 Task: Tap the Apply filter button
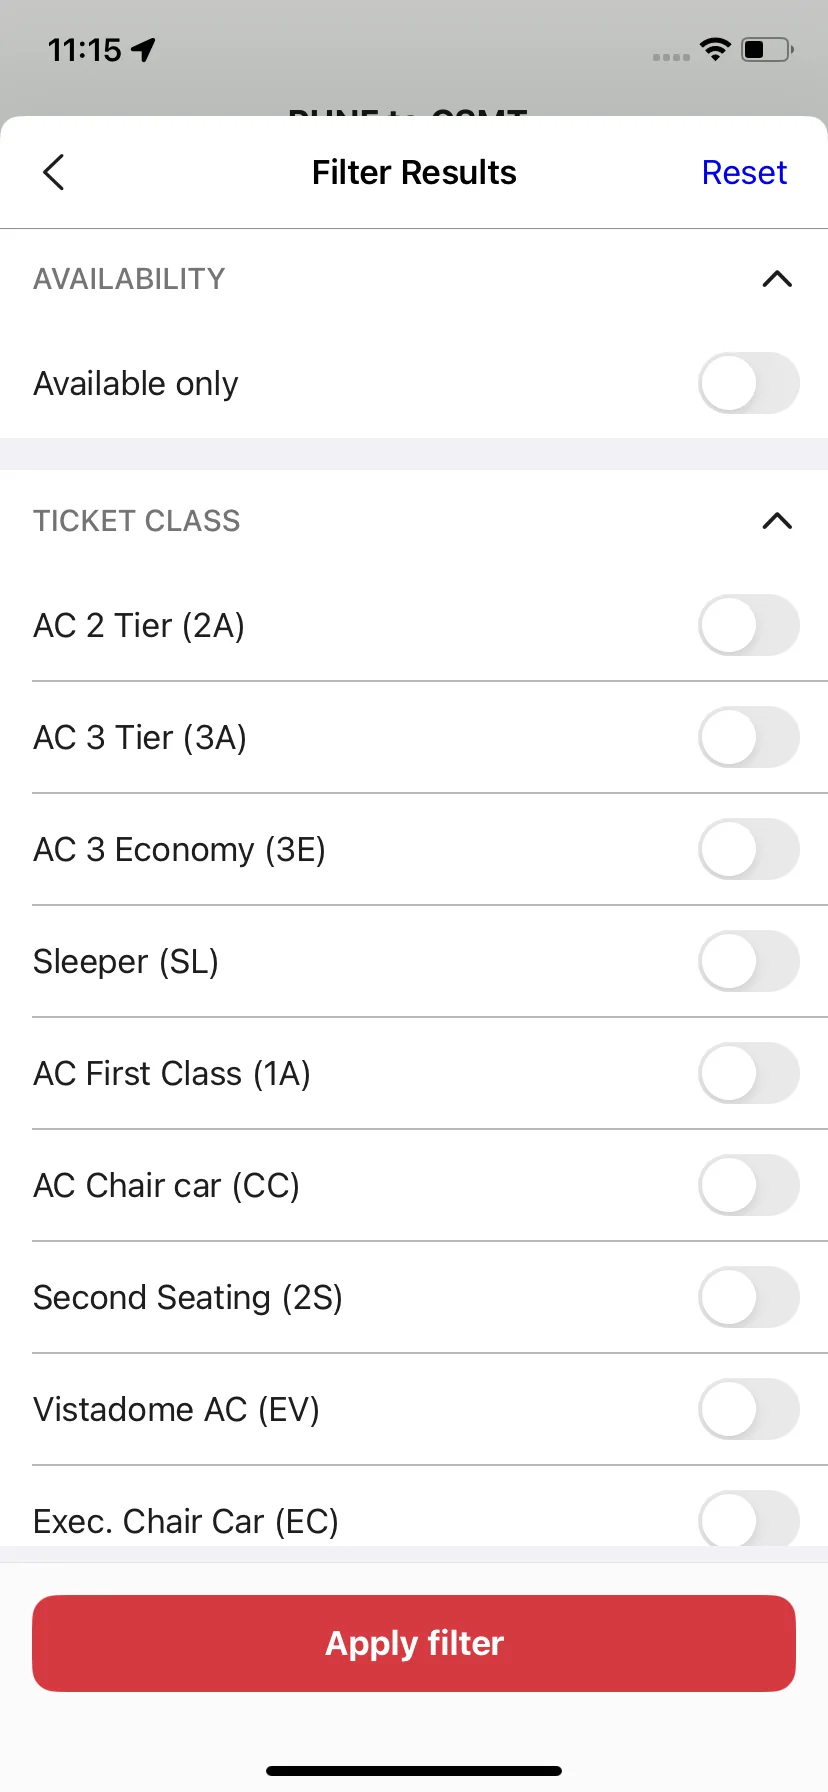click(x=414, y=1643)
